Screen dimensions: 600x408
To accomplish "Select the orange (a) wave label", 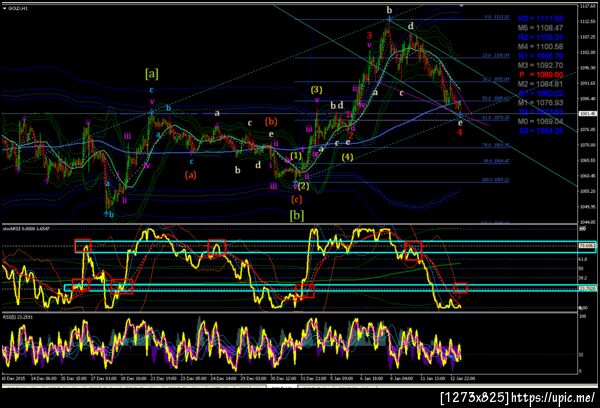I will 191,175.
